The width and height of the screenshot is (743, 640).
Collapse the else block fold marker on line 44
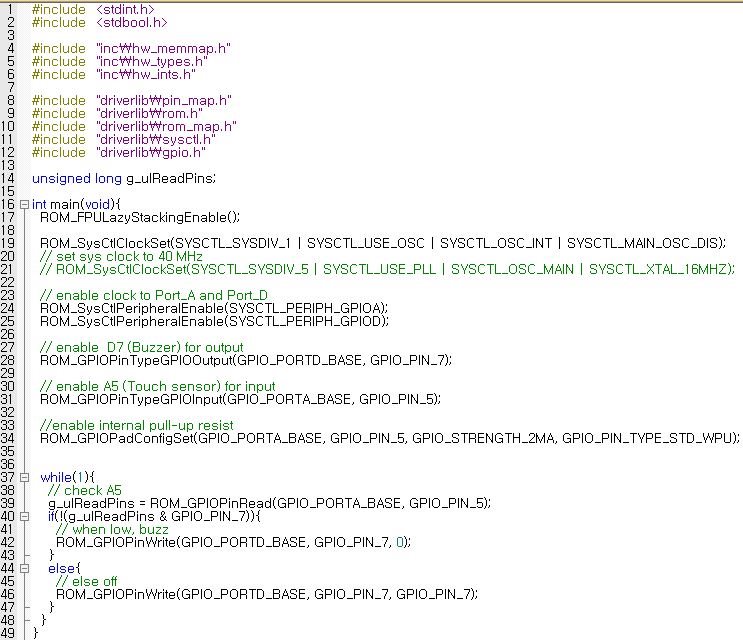coord(24,568)
